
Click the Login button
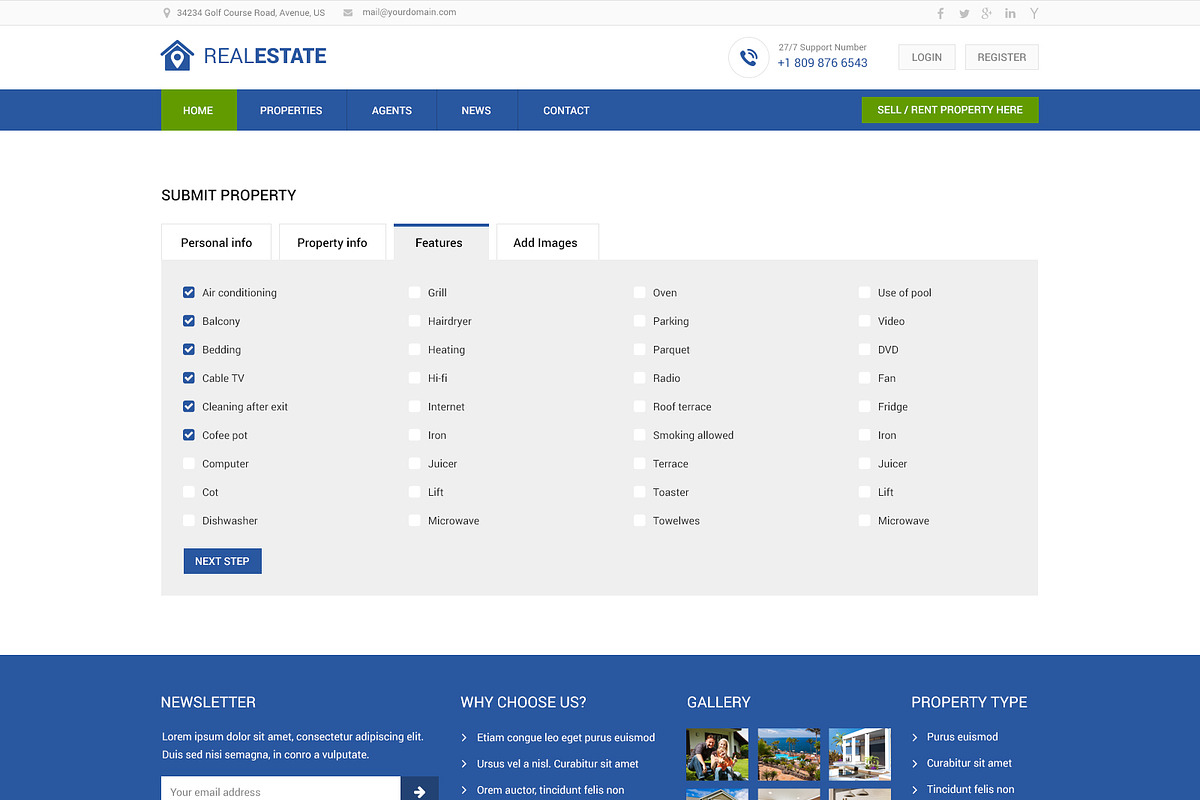927,57
